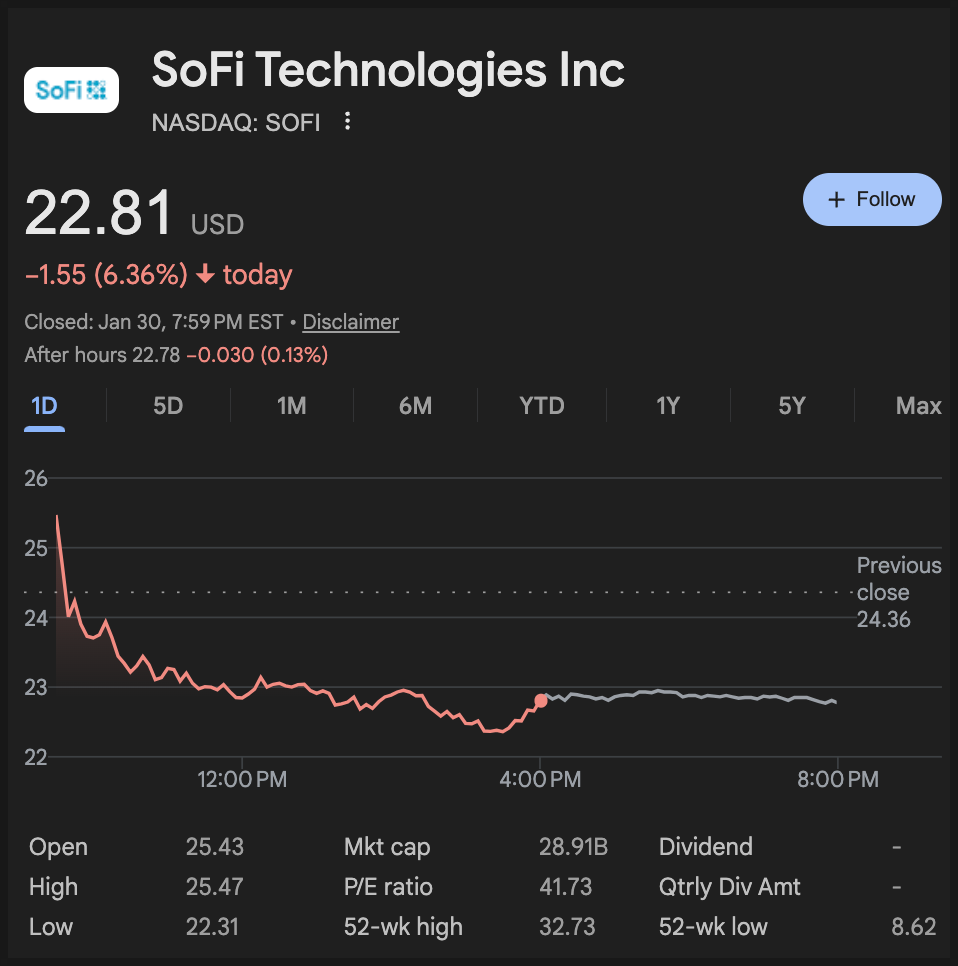Open the three-dot more options menu

point(347,122)
